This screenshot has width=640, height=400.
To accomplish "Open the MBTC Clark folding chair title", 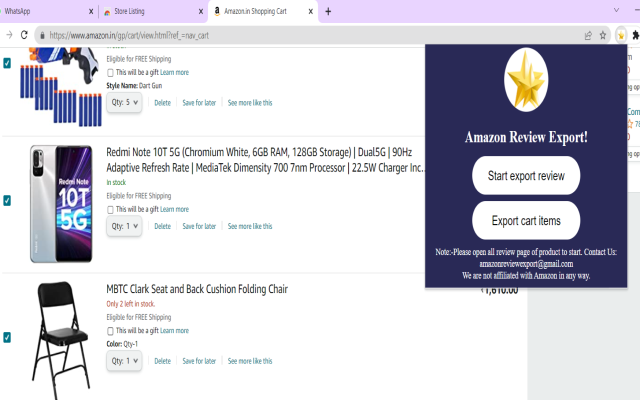I will point(197,289).
